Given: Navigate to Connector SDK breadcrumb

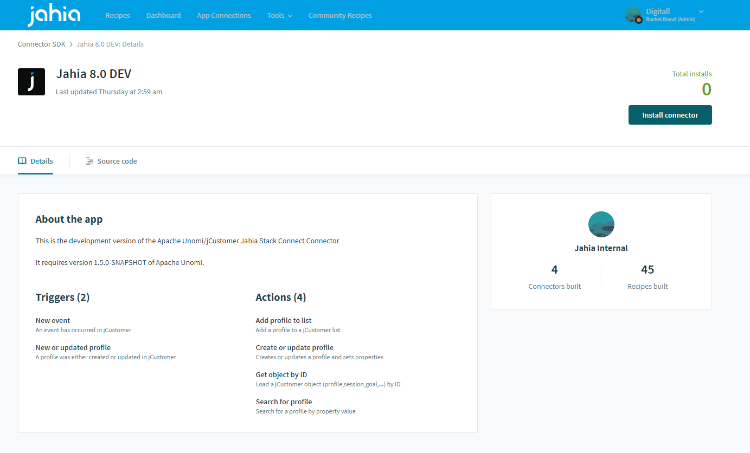Looking at the screenshot, I should tap(42, 44).
